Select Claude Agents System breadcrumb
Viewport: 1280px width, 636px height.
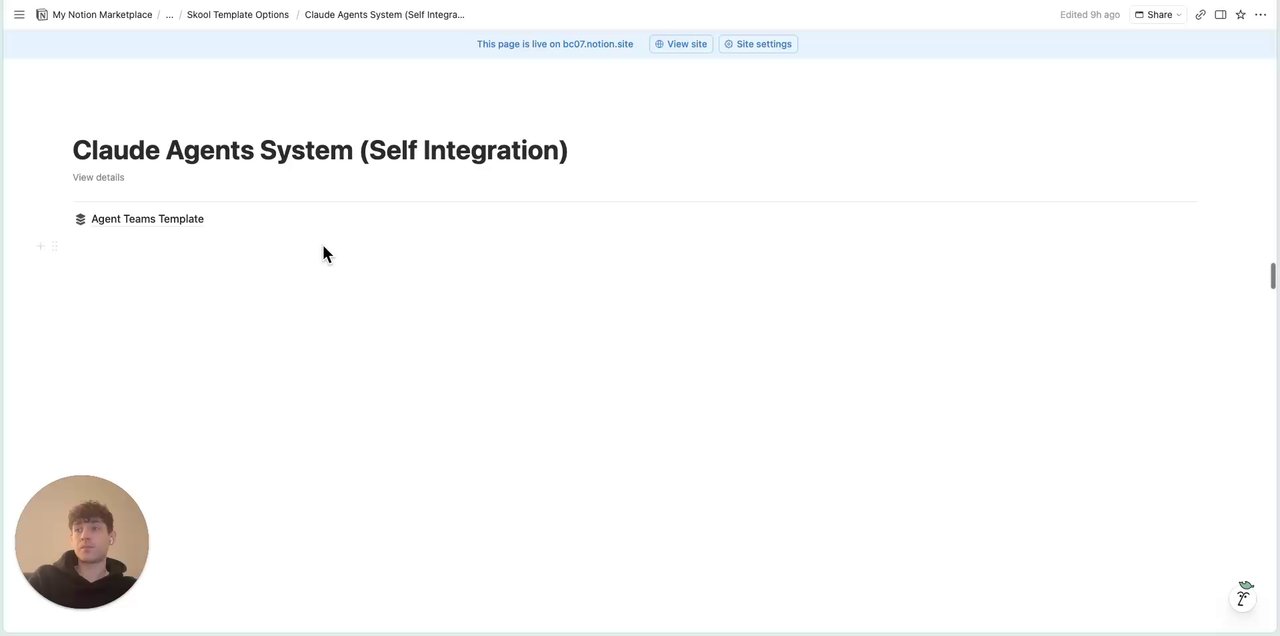point(385,15)
